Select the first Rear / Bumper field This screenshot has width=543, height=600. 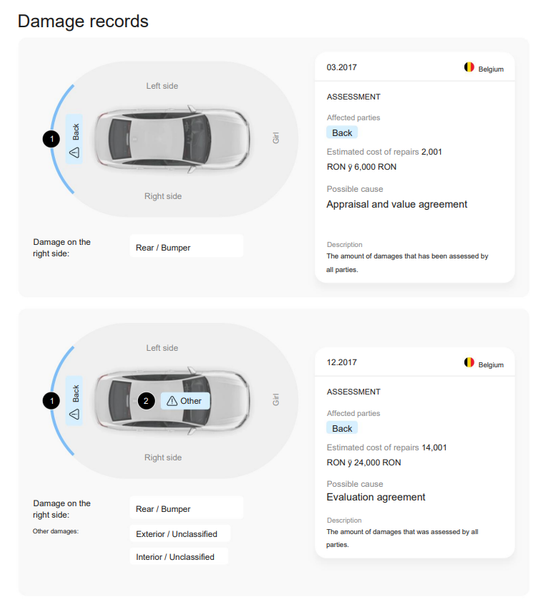(186, 247)
